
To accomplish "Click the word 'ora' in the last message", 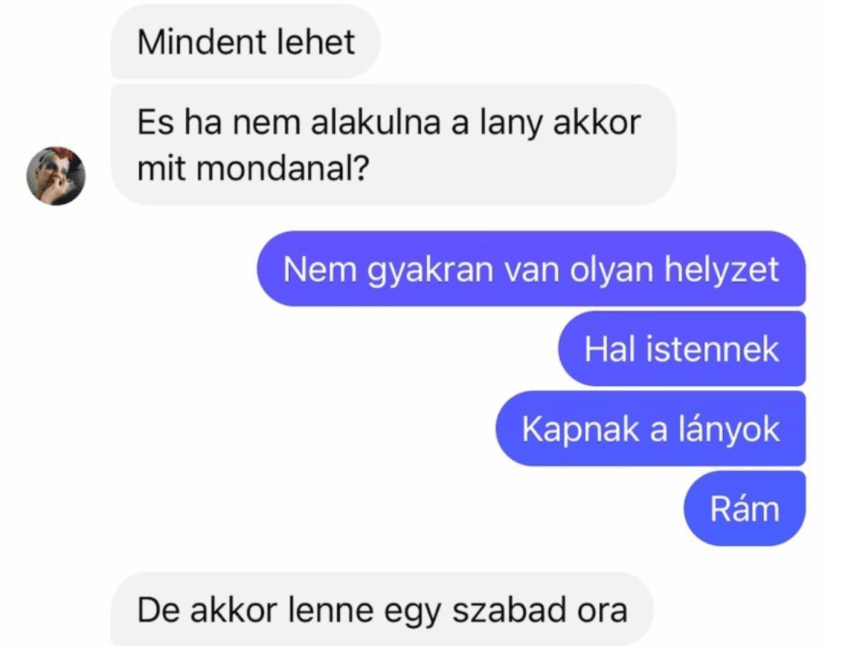I will coord(602,611).
